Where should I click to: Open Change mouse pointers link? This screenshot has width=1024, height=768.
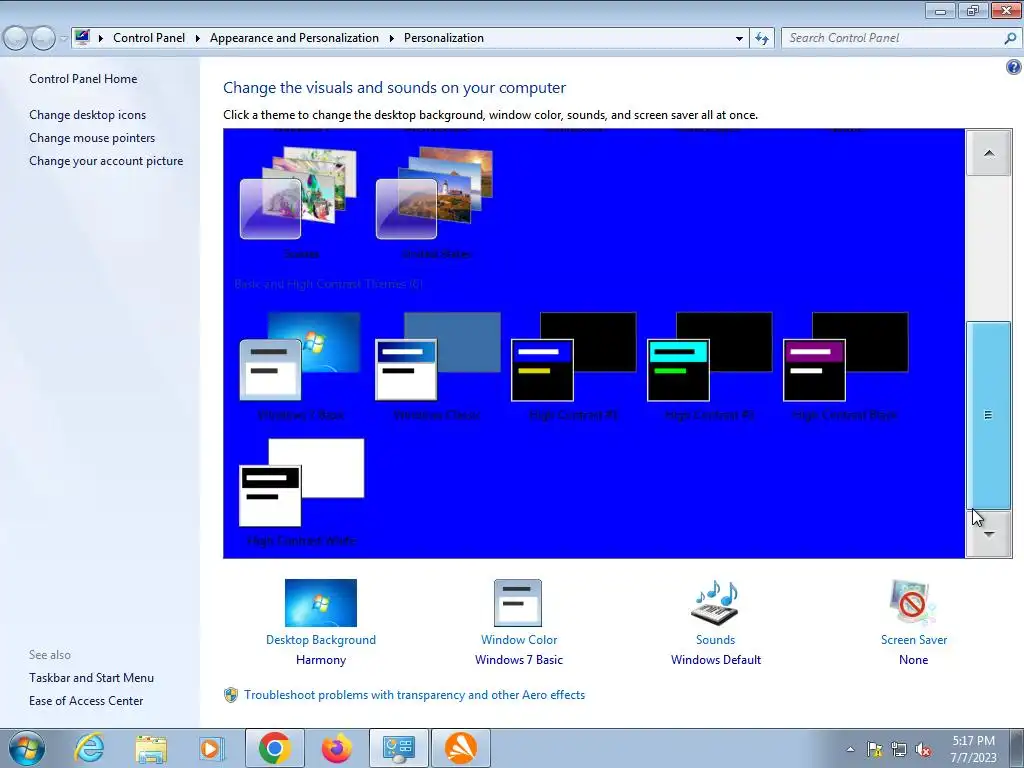[92, 138]
